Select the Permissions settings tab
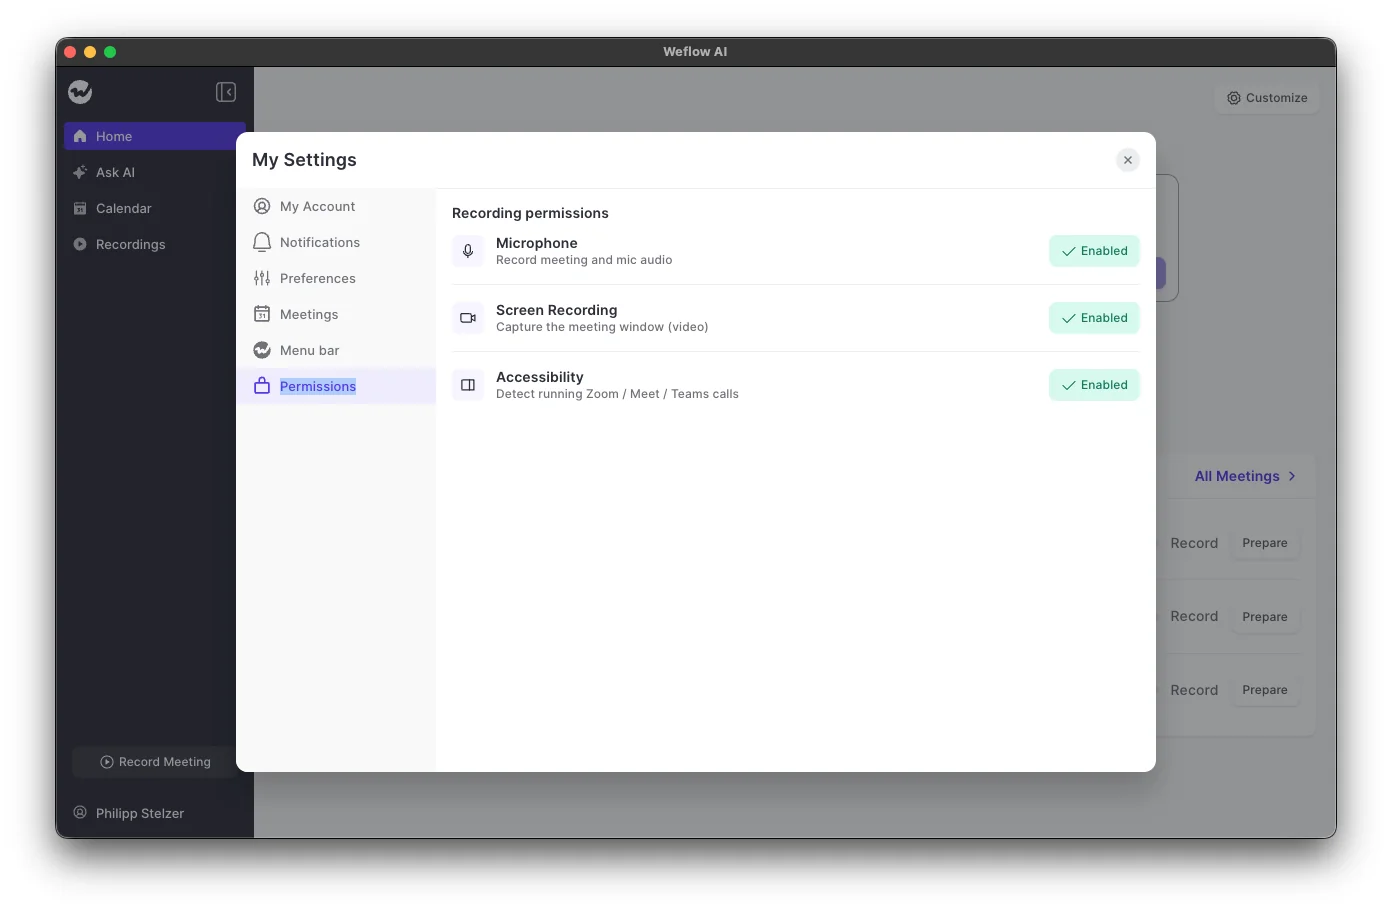 (x=336, y=386)
